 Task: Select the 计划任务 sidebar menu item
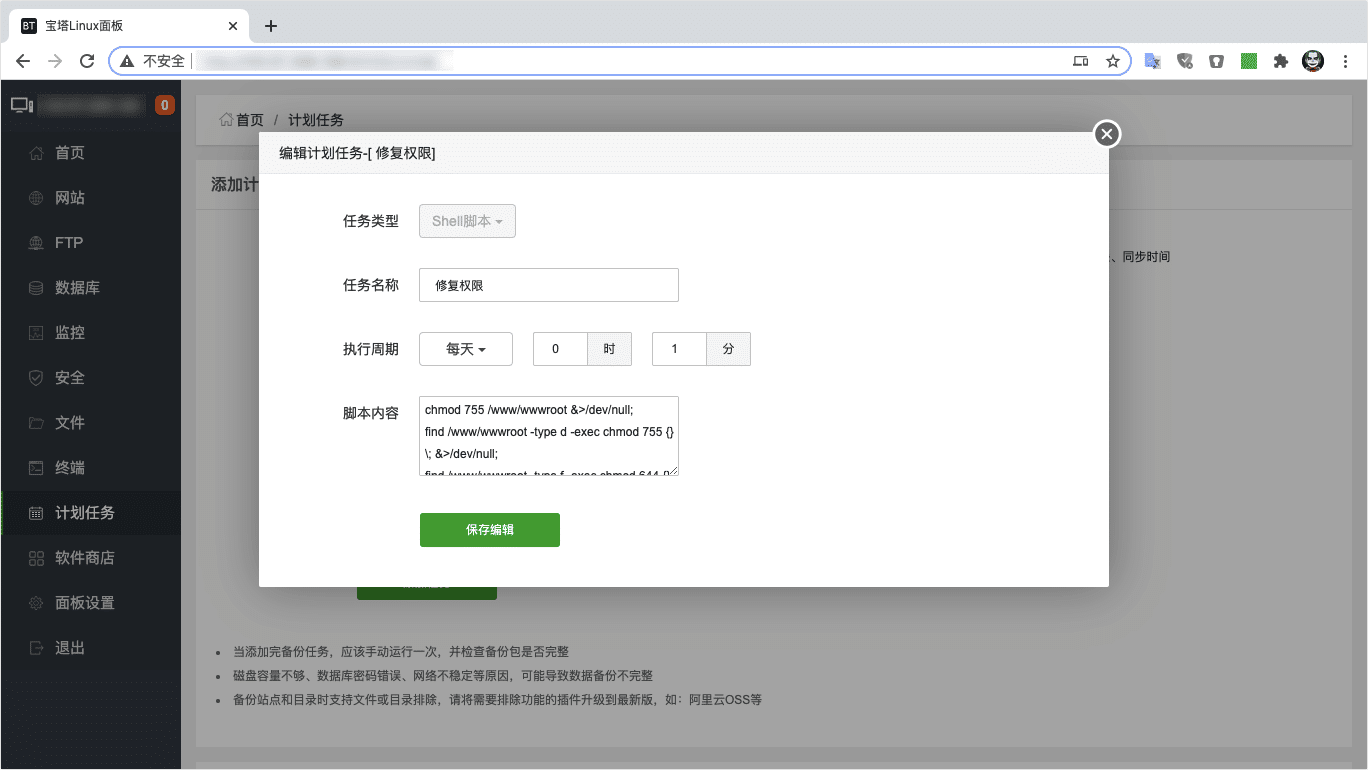[91, 513]
